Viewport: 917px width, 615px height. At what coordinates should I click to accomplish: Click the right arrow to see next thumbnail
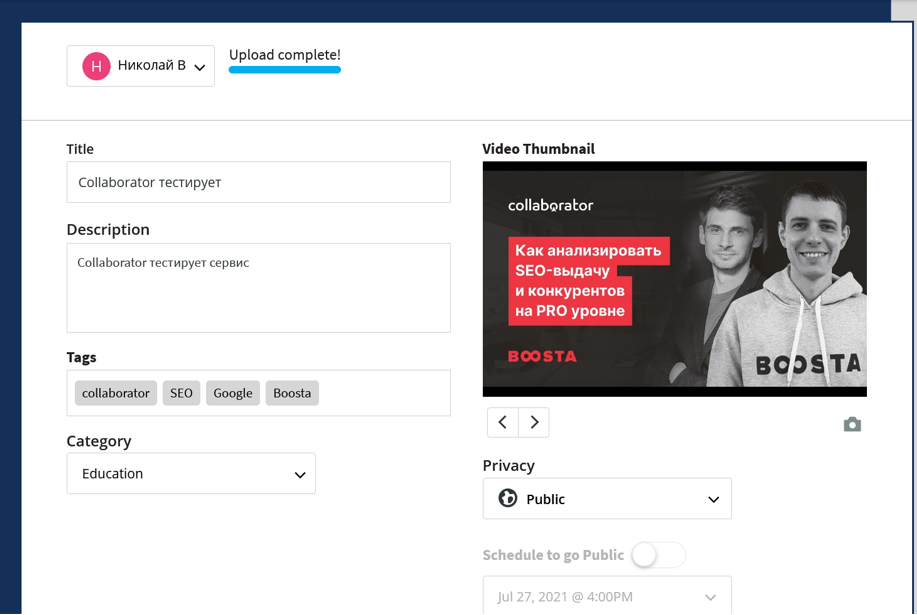click(533, 422)
